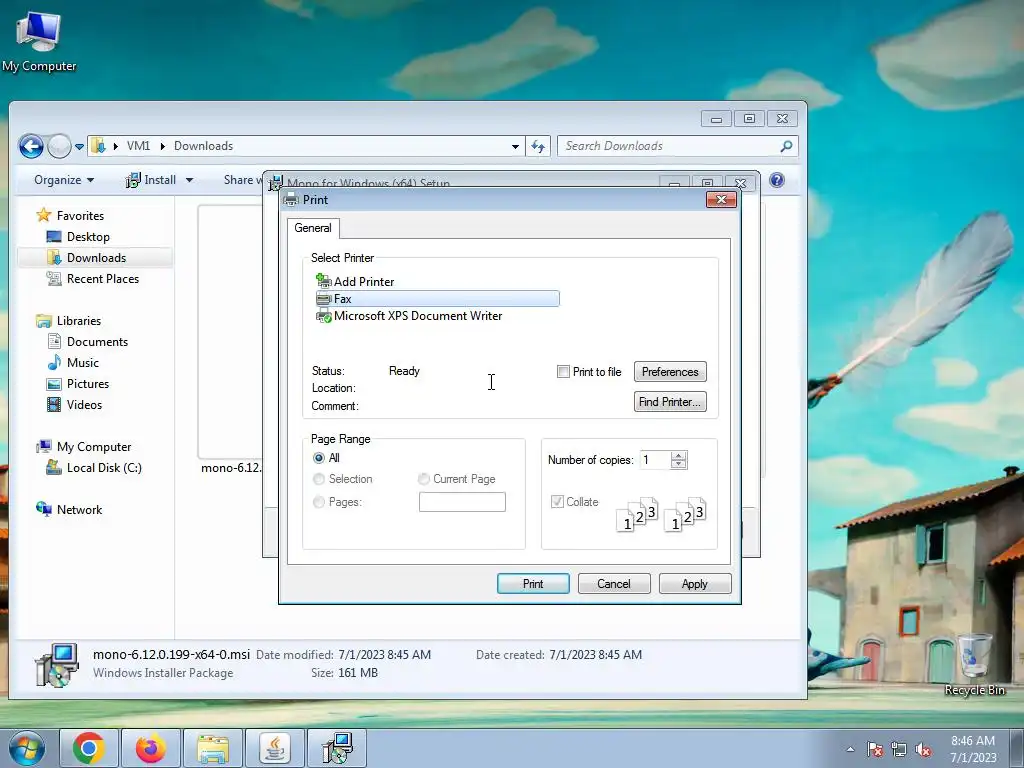Launch Firefox from taskbar

150,748
